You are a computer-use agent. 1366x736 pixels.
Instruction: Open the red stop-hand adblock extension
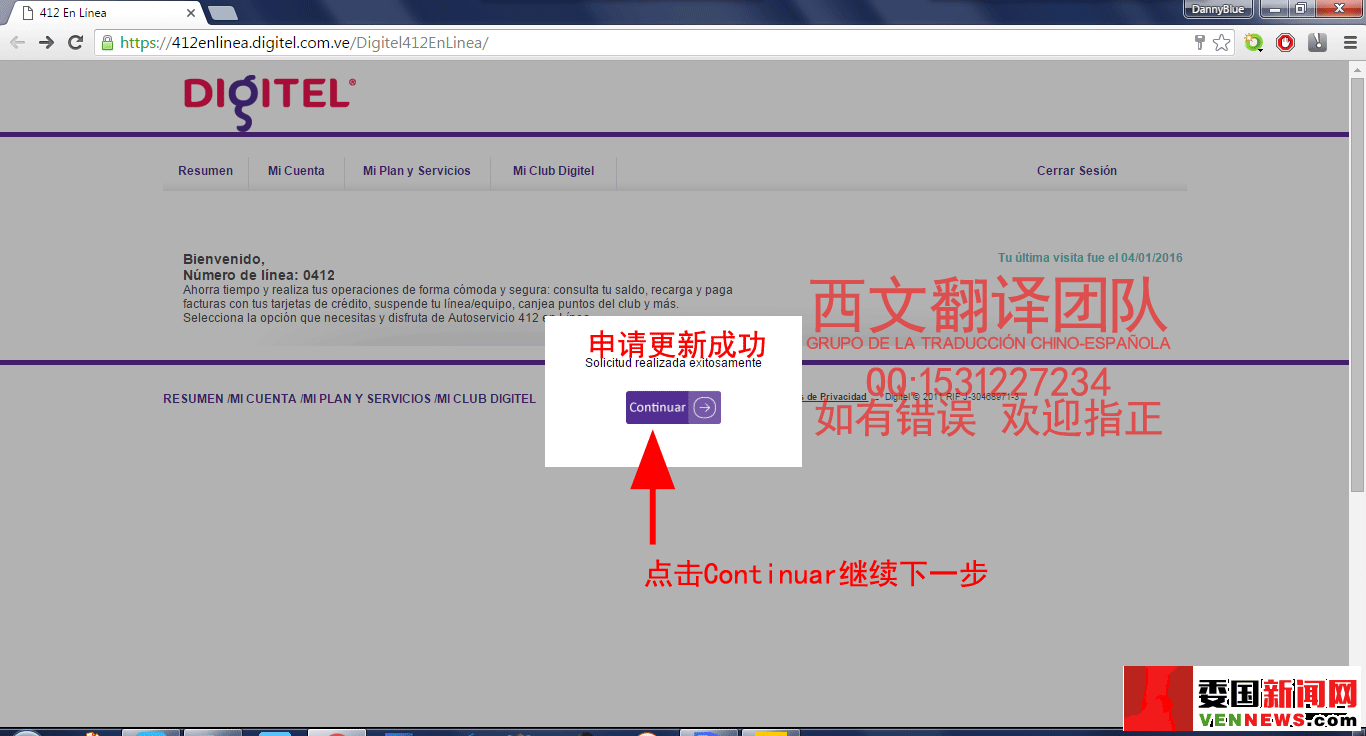click(x=1285, y=42)
